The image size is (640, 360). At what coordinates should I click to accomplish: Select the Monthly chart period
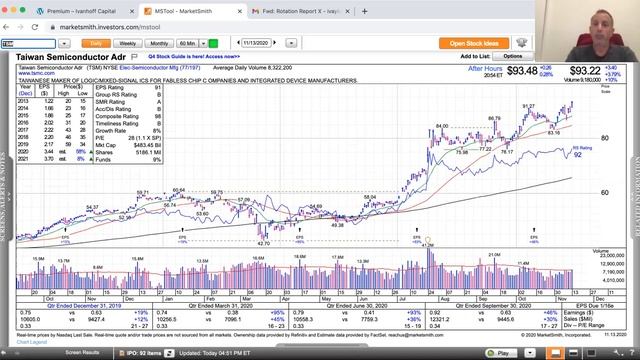159,43
